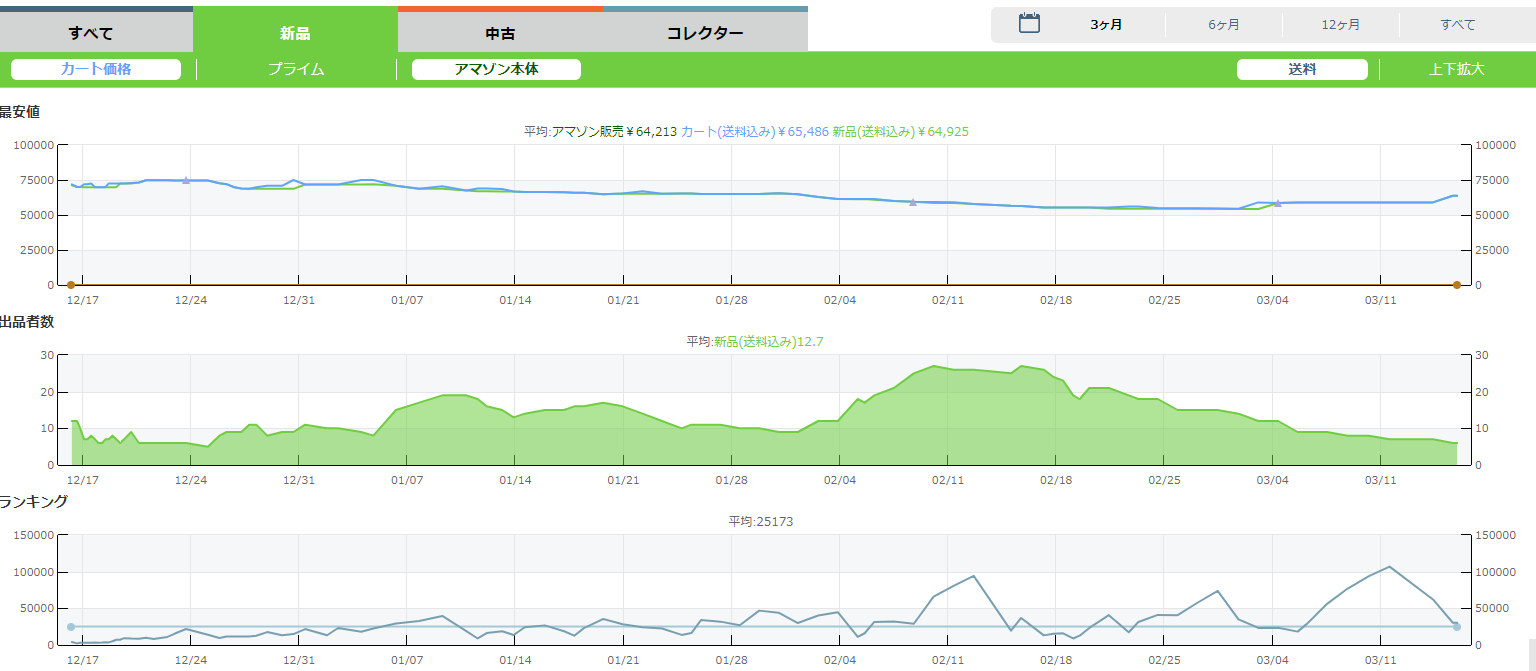Click the average dot at ranking chart's left end
The width and height of the screenshot is (1536, 671).
(70, 627)
